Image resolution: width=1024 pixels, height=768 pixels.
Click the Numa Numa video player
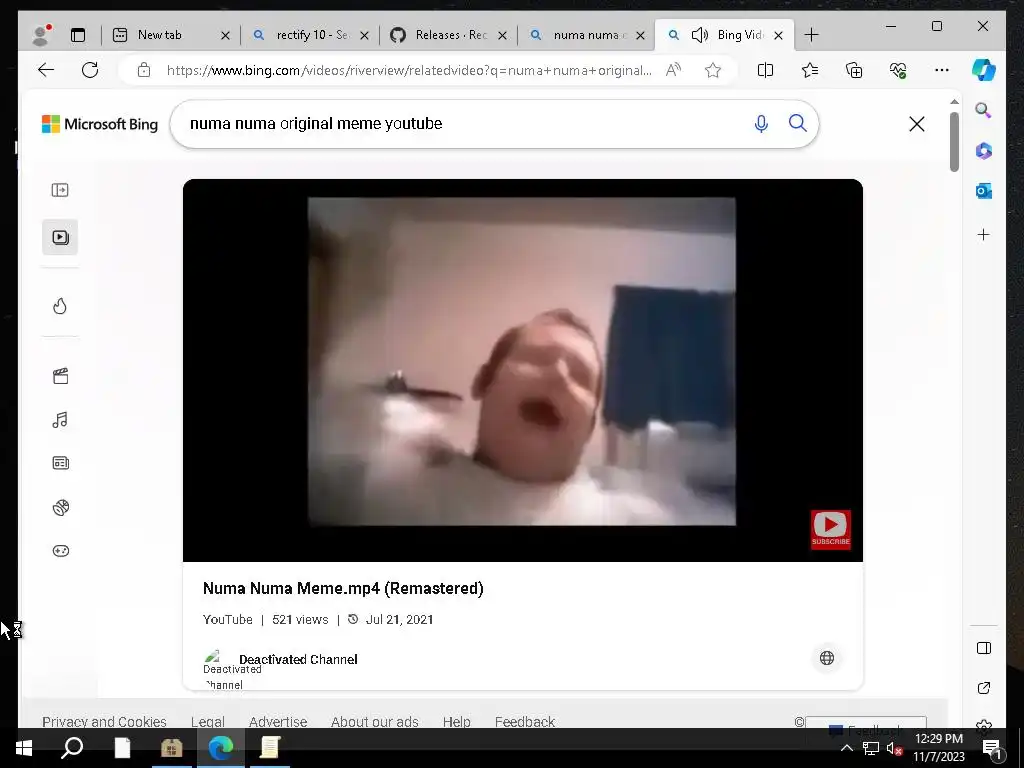tap(522, 370)
